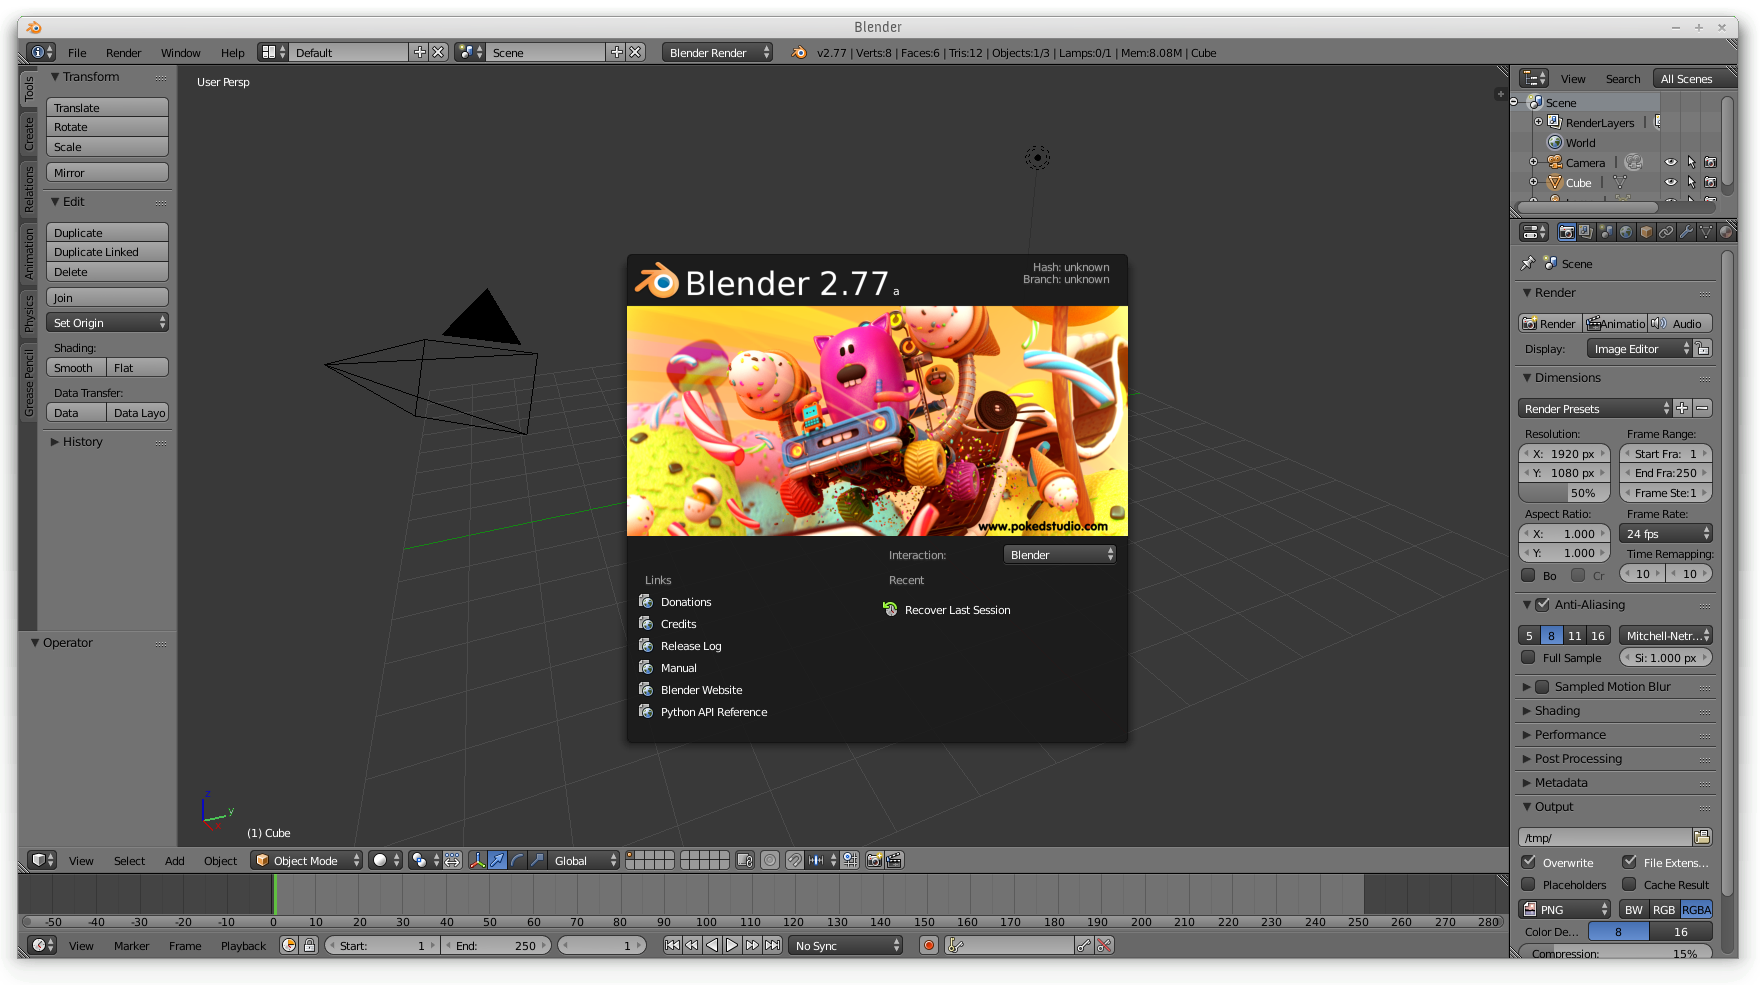
Task: Switch to the Physics tab in tool shelf
Action: [28, 313]
